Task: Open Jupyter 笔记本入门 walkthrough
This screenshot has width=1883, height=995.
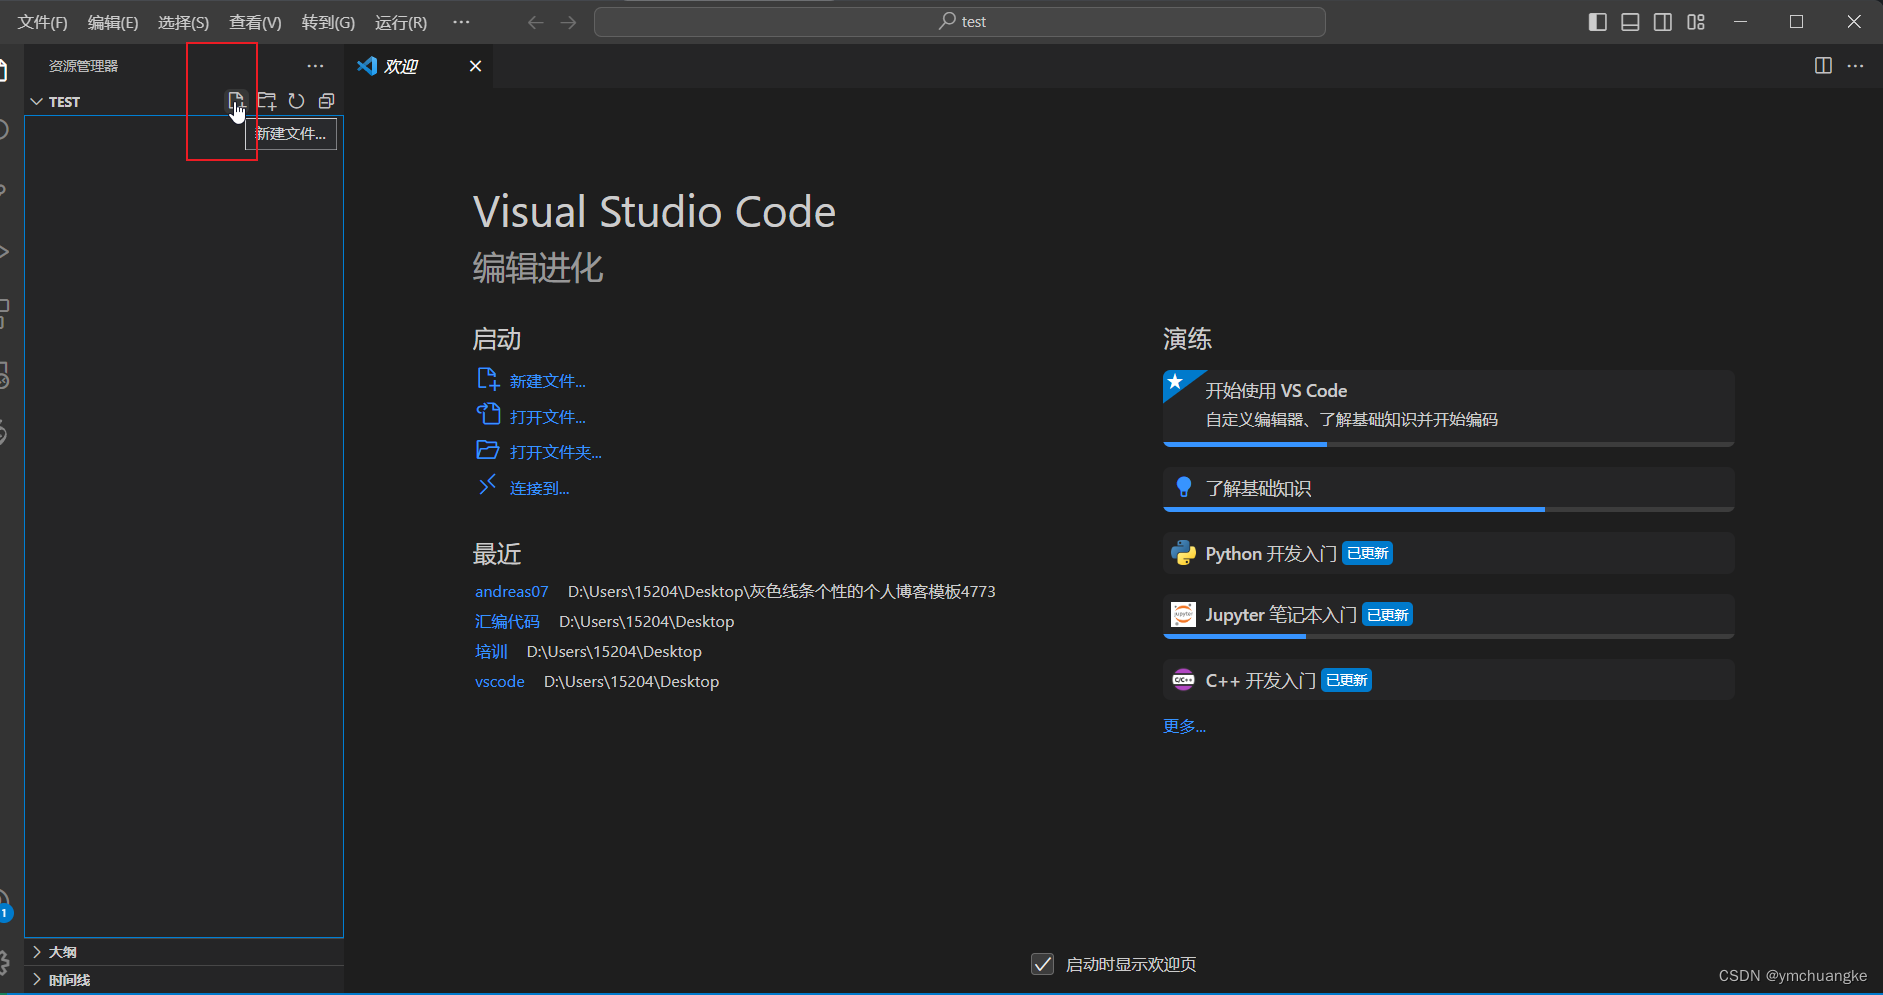Action: tap(1448, 616)
